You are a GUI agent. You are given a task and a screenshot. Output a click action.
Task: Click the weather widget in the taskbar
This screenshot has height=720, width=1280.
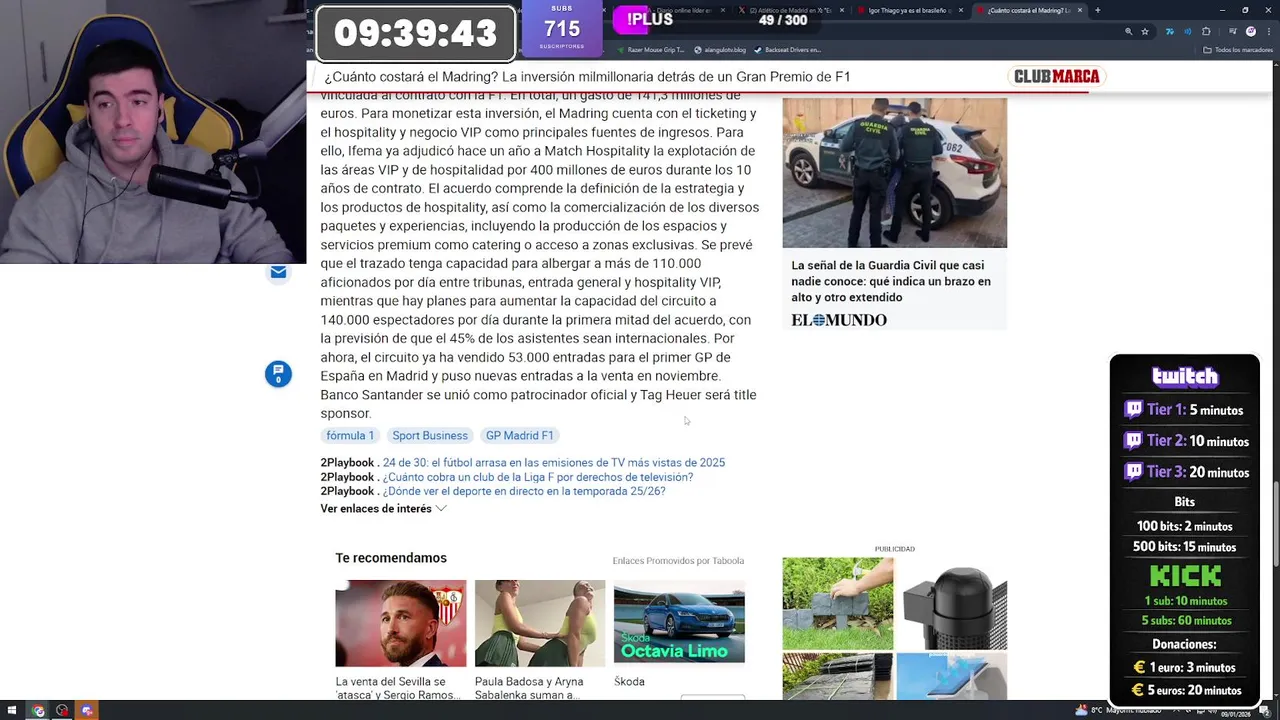point(1116,711)
